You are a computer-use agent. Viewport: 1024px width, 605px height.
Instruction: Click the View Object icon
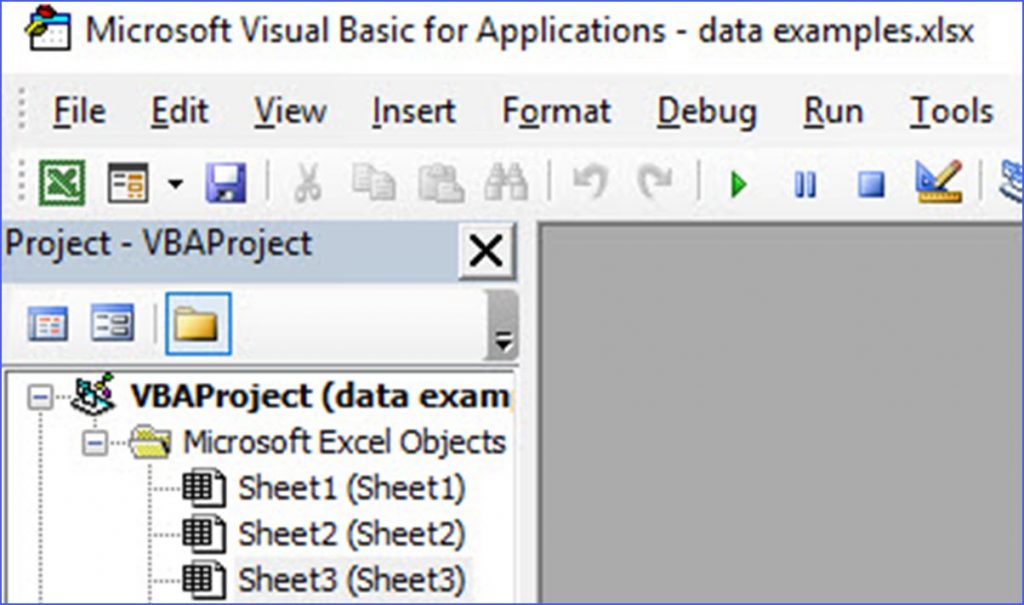[x=112, y=324]
